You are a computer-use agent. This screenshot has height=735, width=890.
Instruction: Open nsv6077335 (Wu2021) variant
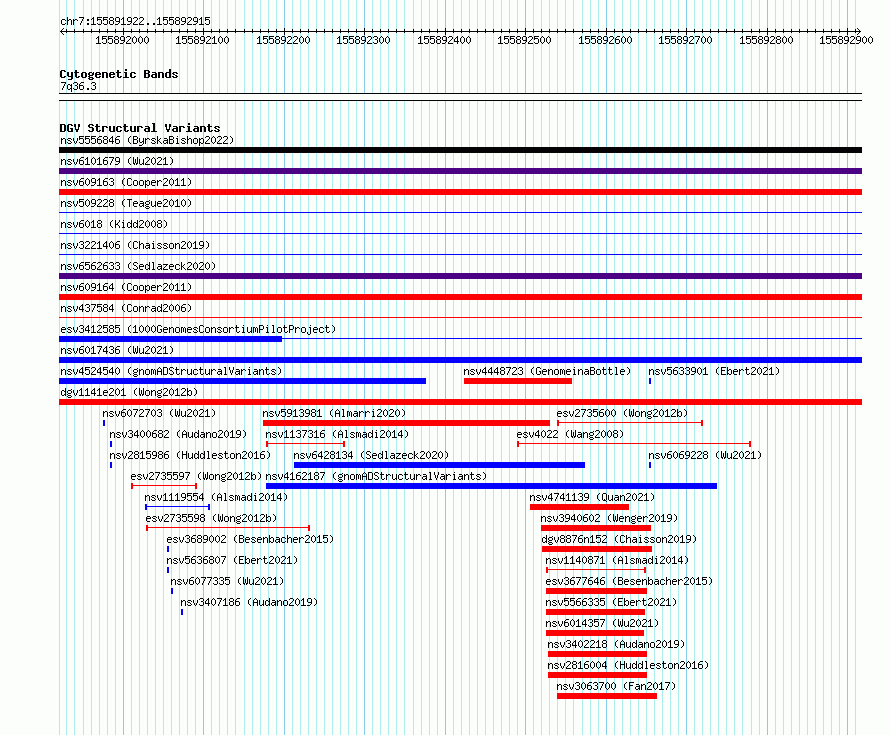(x=227, y=581)
